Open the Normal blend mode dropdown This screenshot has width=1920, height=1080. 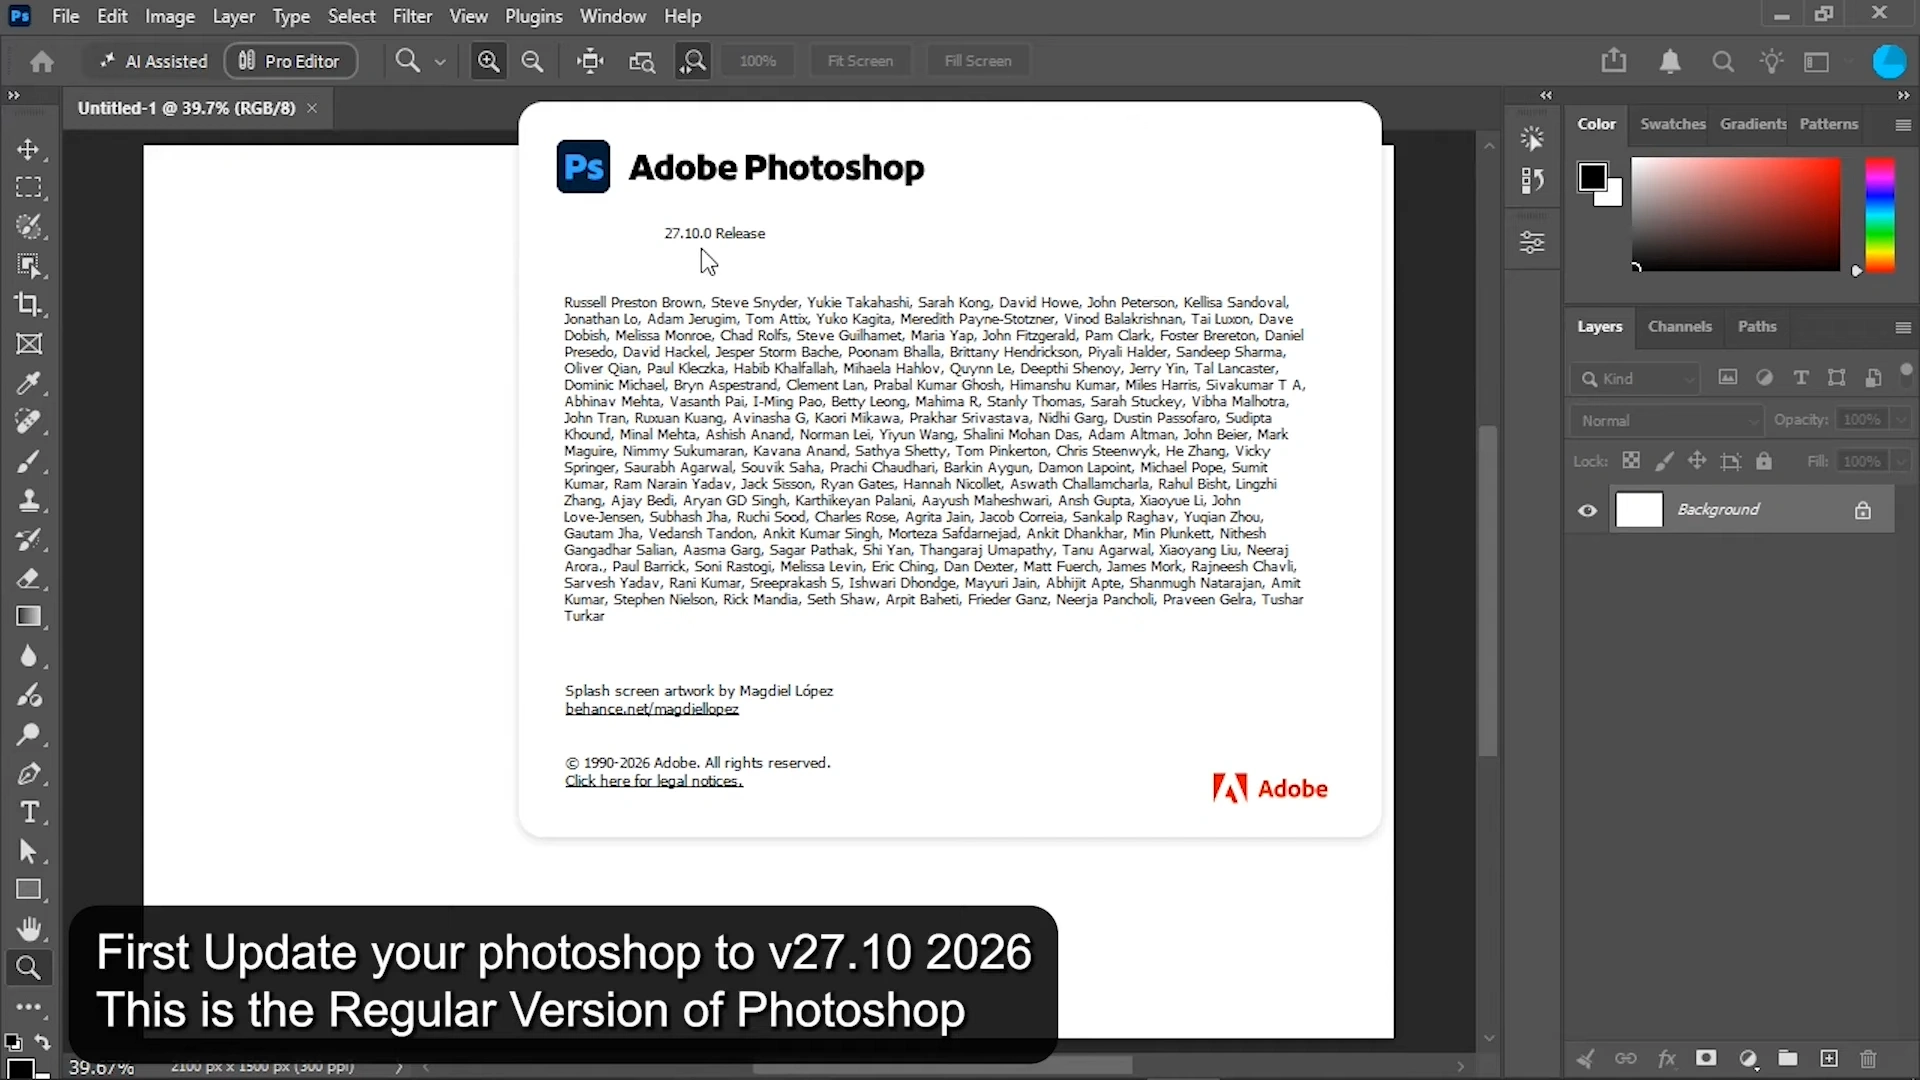tap(1666, 421)
